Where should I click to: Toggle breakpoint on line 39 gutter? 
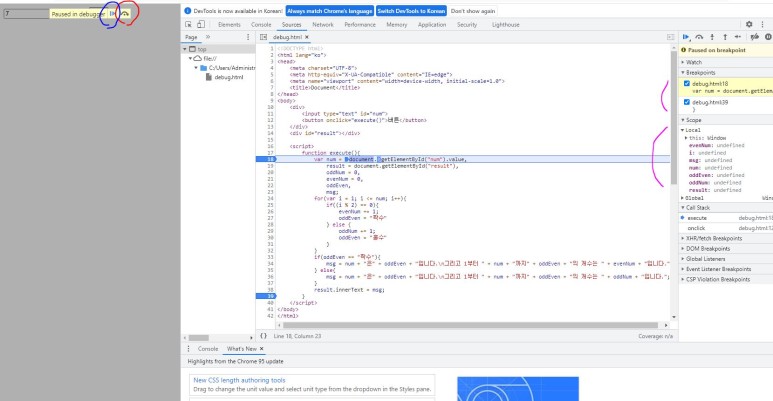(266, 296)
